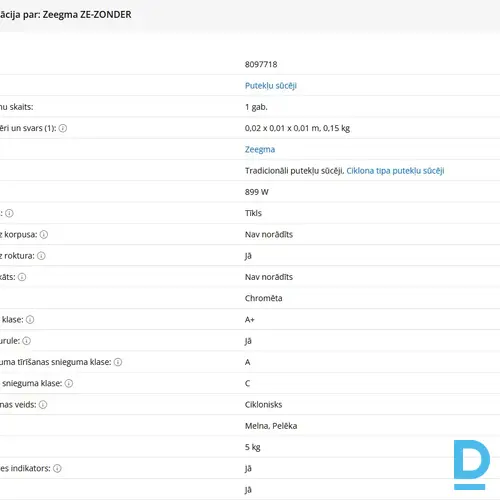This screenshot has width=500, height=500.
Task: Click info icon next to 'roktura:'
Action: pos(41,256)
